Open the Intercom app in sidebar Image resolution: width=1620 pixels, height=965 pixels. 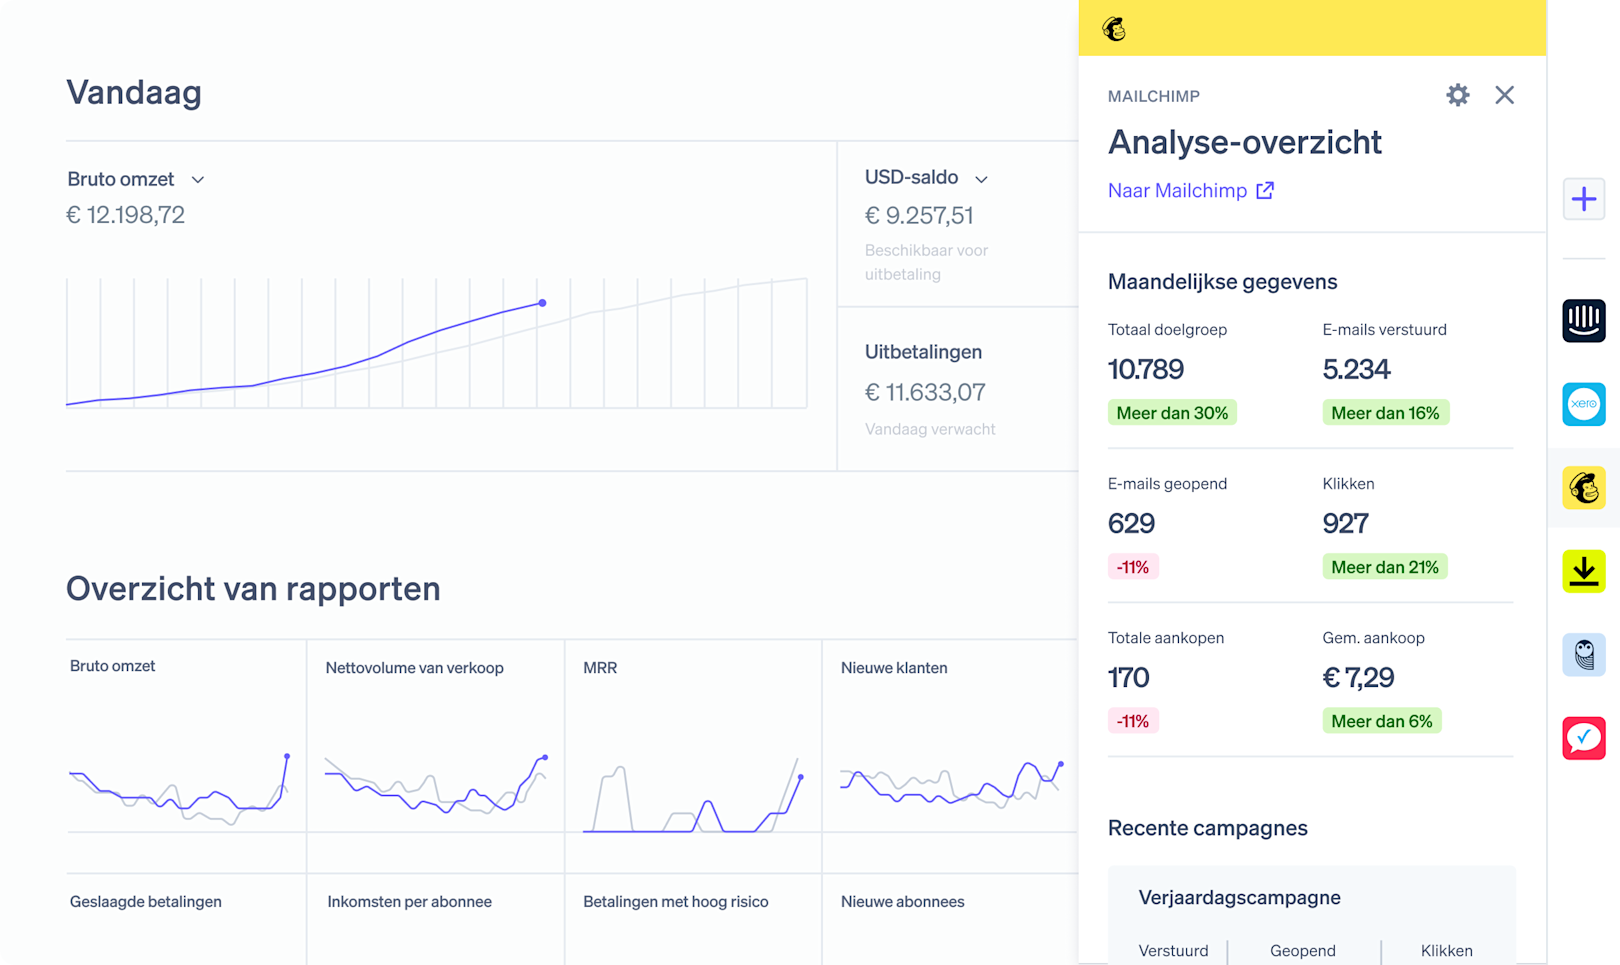click(1584, 321)
